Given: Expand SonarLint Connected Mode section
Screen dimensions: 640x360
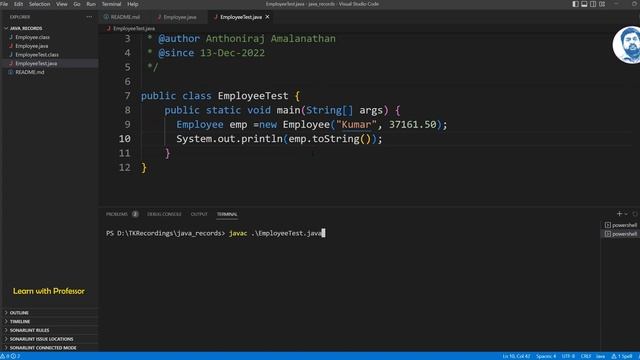Looking at the screenshot, I should click(x=49, y=348).
